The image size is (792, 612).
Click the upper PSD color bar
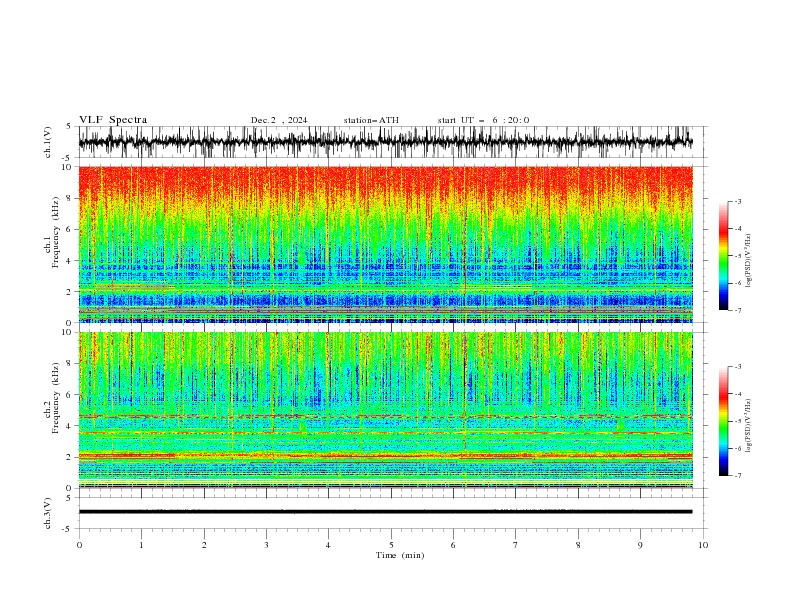coord(723,256)
